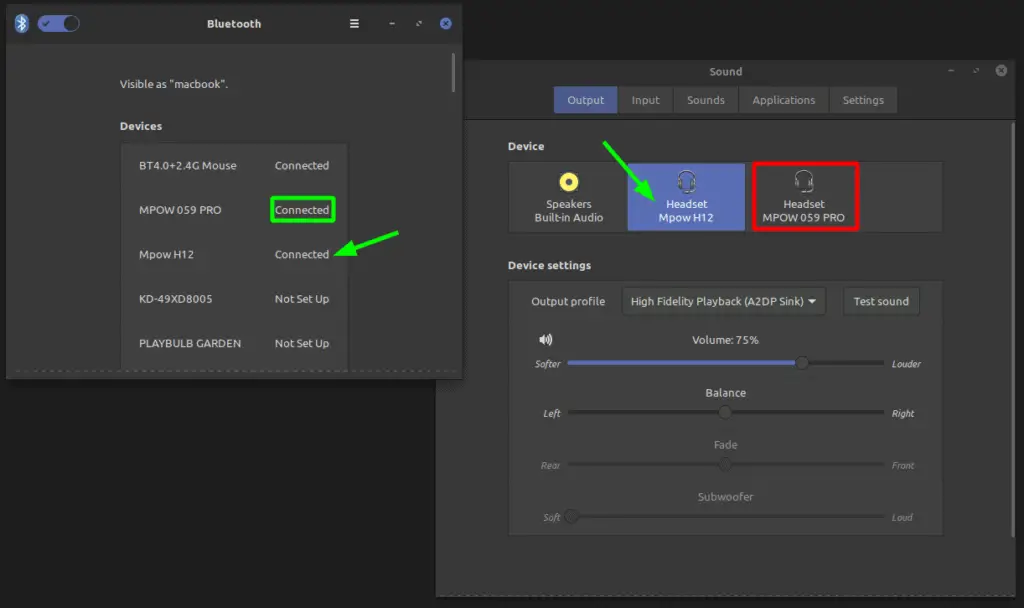Click the Fade slider handle
The height and width of the screenshot is (608, 1024).
pyautogui.click(x=725, y=464)
